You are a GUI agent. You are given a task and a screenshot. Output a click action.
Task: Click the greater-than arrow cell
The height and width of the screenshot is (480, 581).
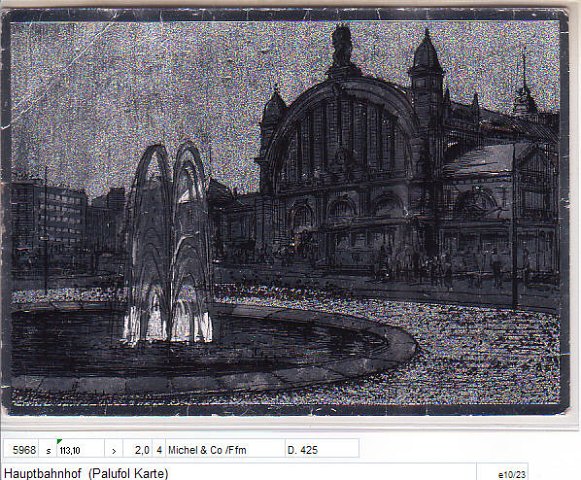[114, 450]
